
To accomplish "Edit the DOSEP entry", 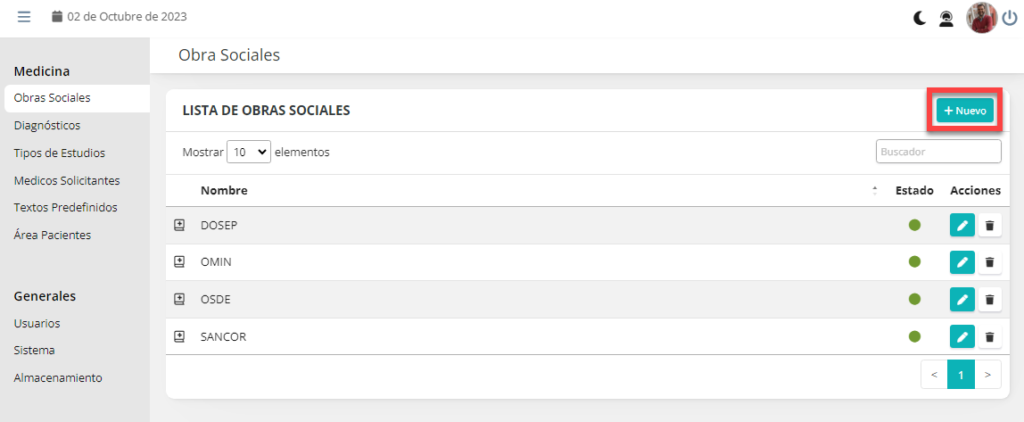I will pyautogui.click(x=962, y=225).
